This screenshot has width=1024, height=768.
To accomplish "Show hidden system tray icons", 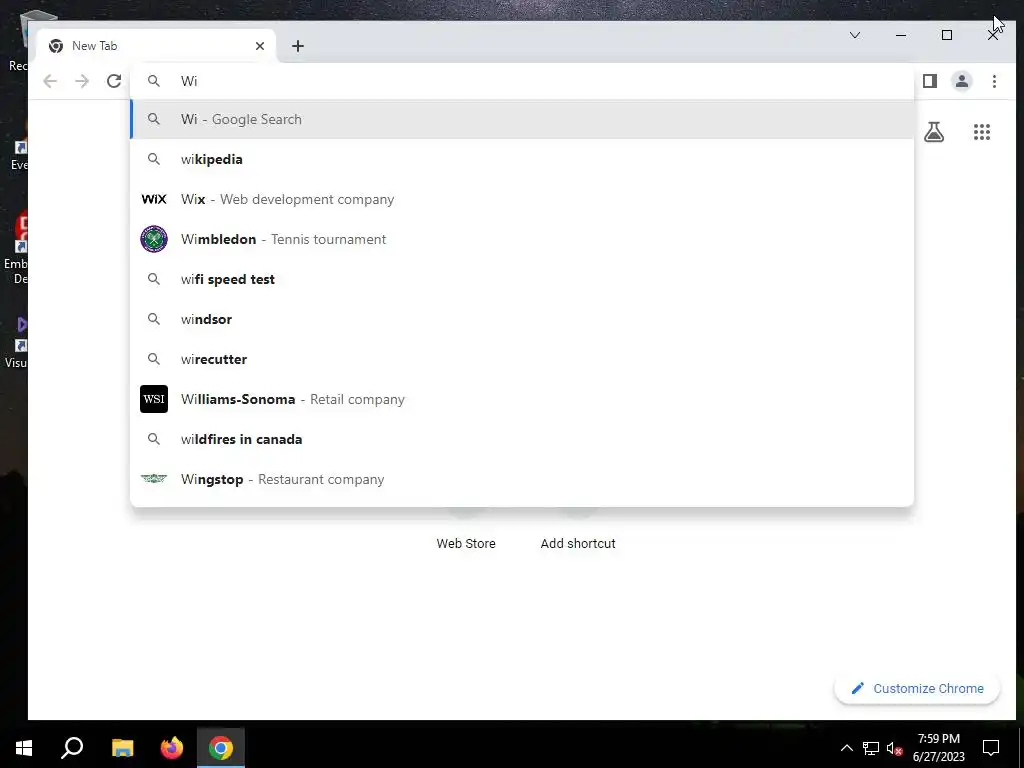I will coord(846,748).
